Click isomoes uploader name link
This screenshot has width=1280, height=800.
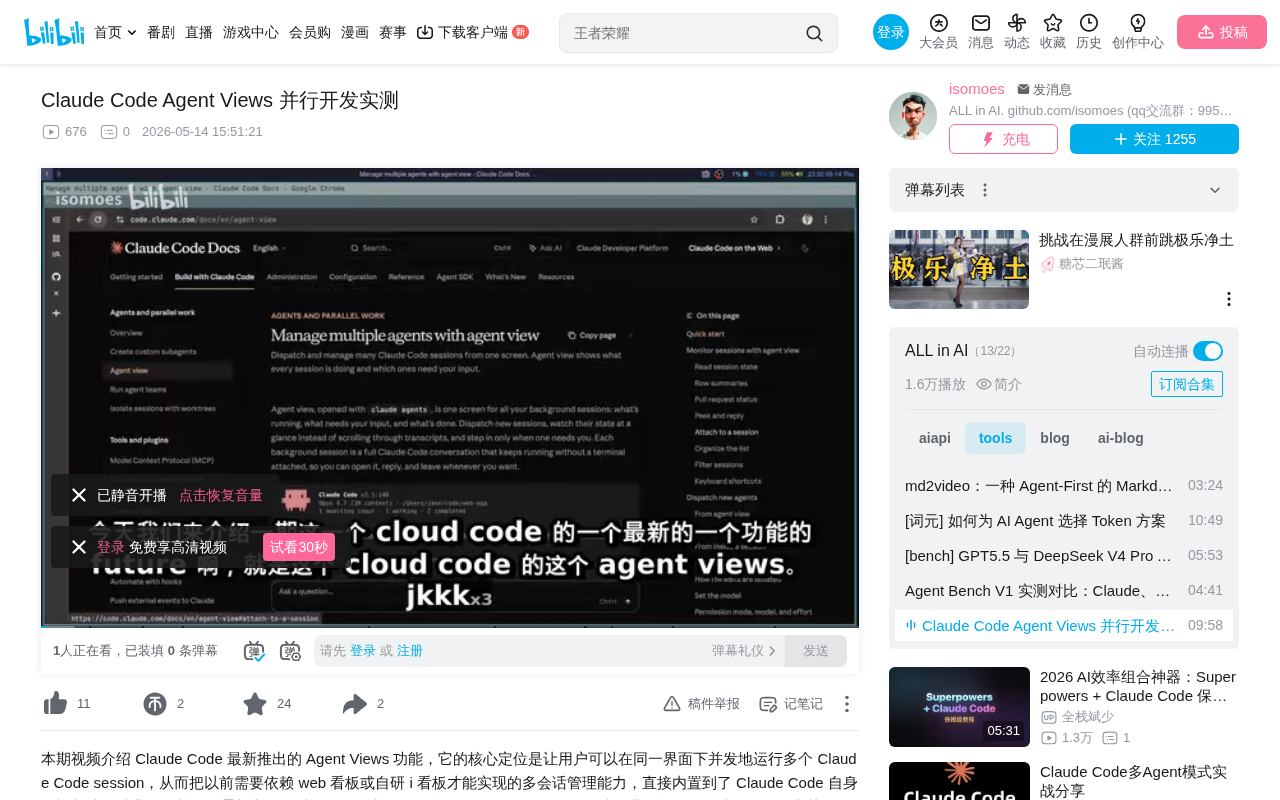[977, 89]
